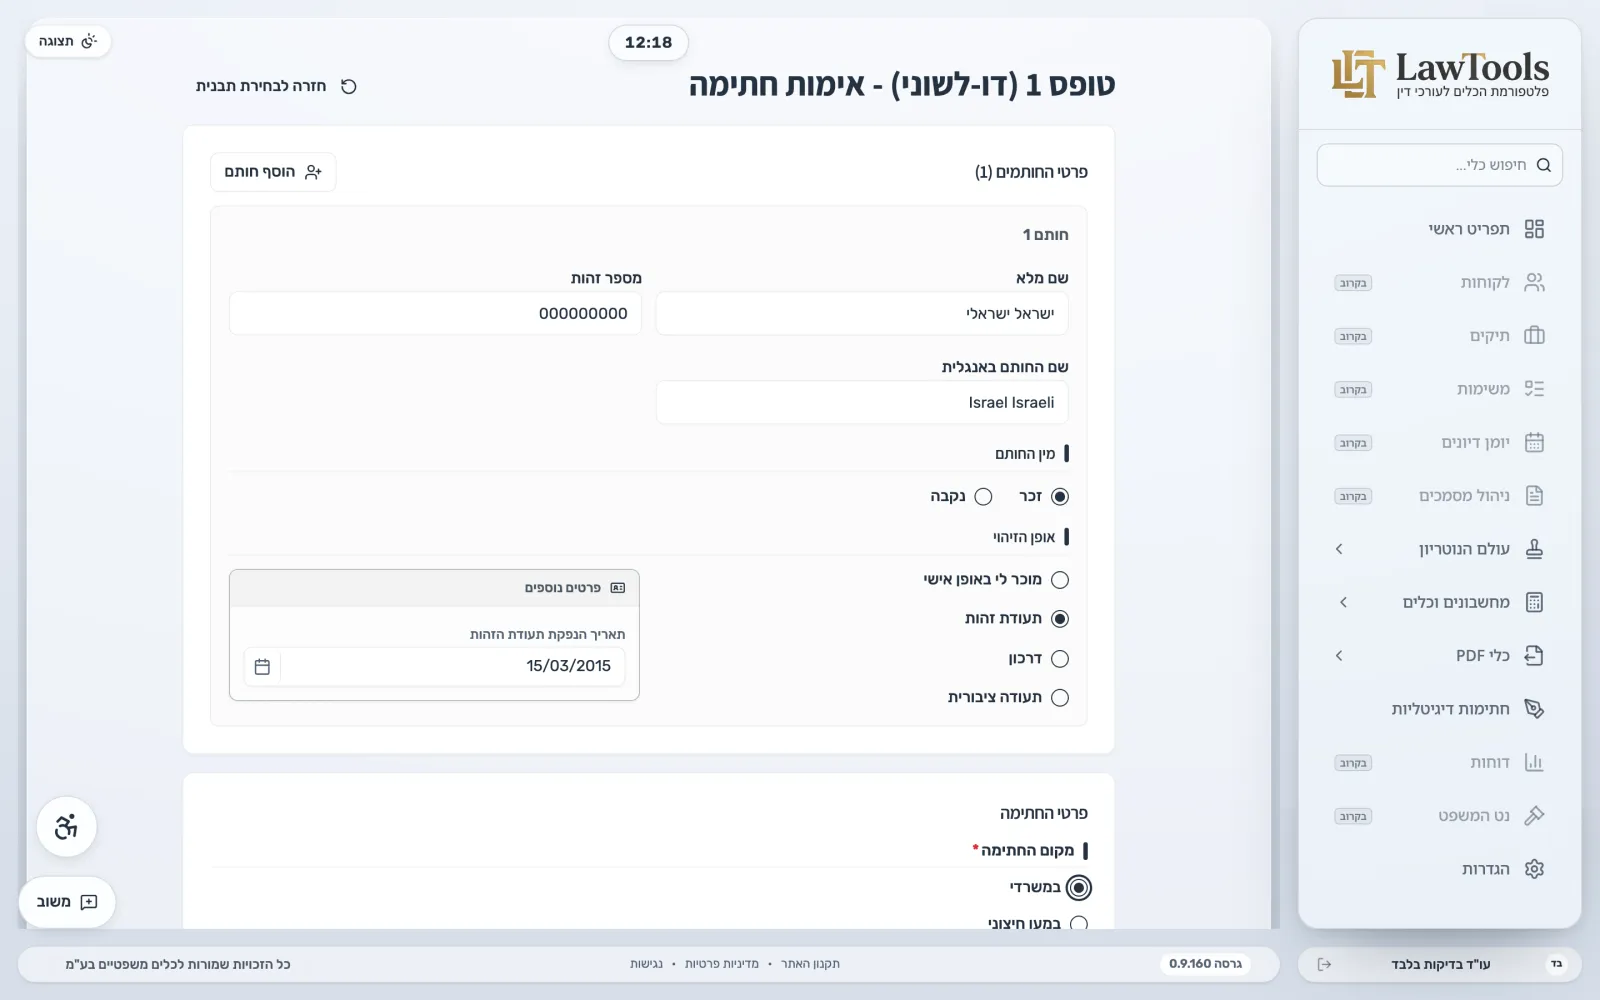Screen dimensions: 1600x1000
Task: Click the תיקים briefcase icon
Action: pos(1534,336)
